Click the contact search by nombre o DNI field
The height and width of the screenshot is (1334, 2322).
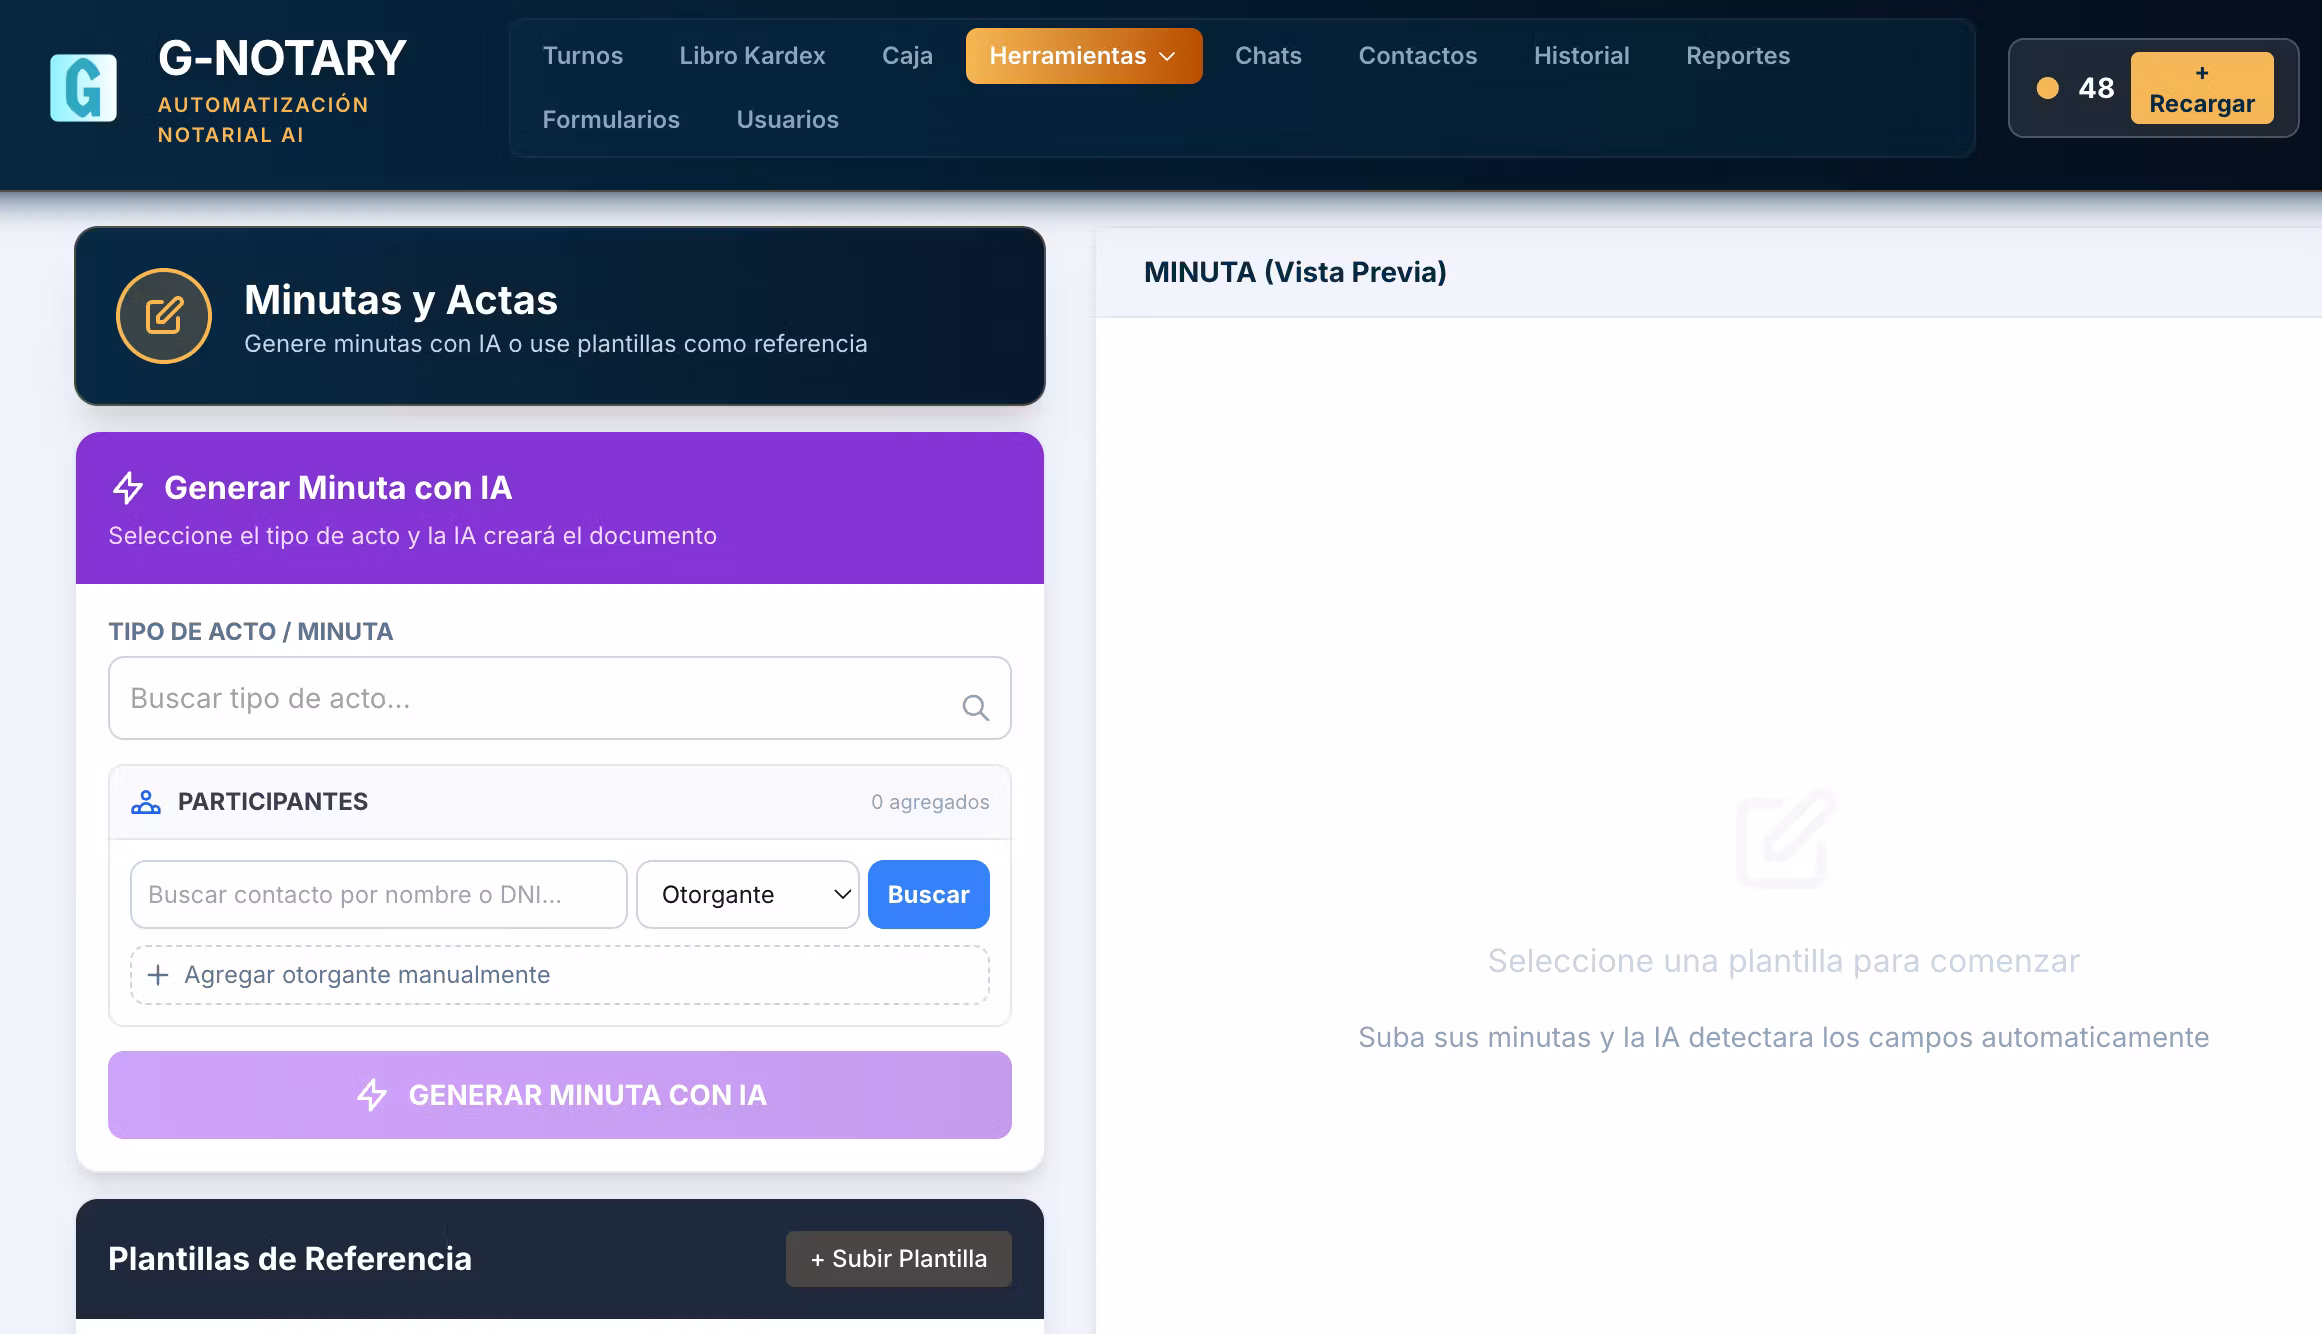[x=378, y=895]
